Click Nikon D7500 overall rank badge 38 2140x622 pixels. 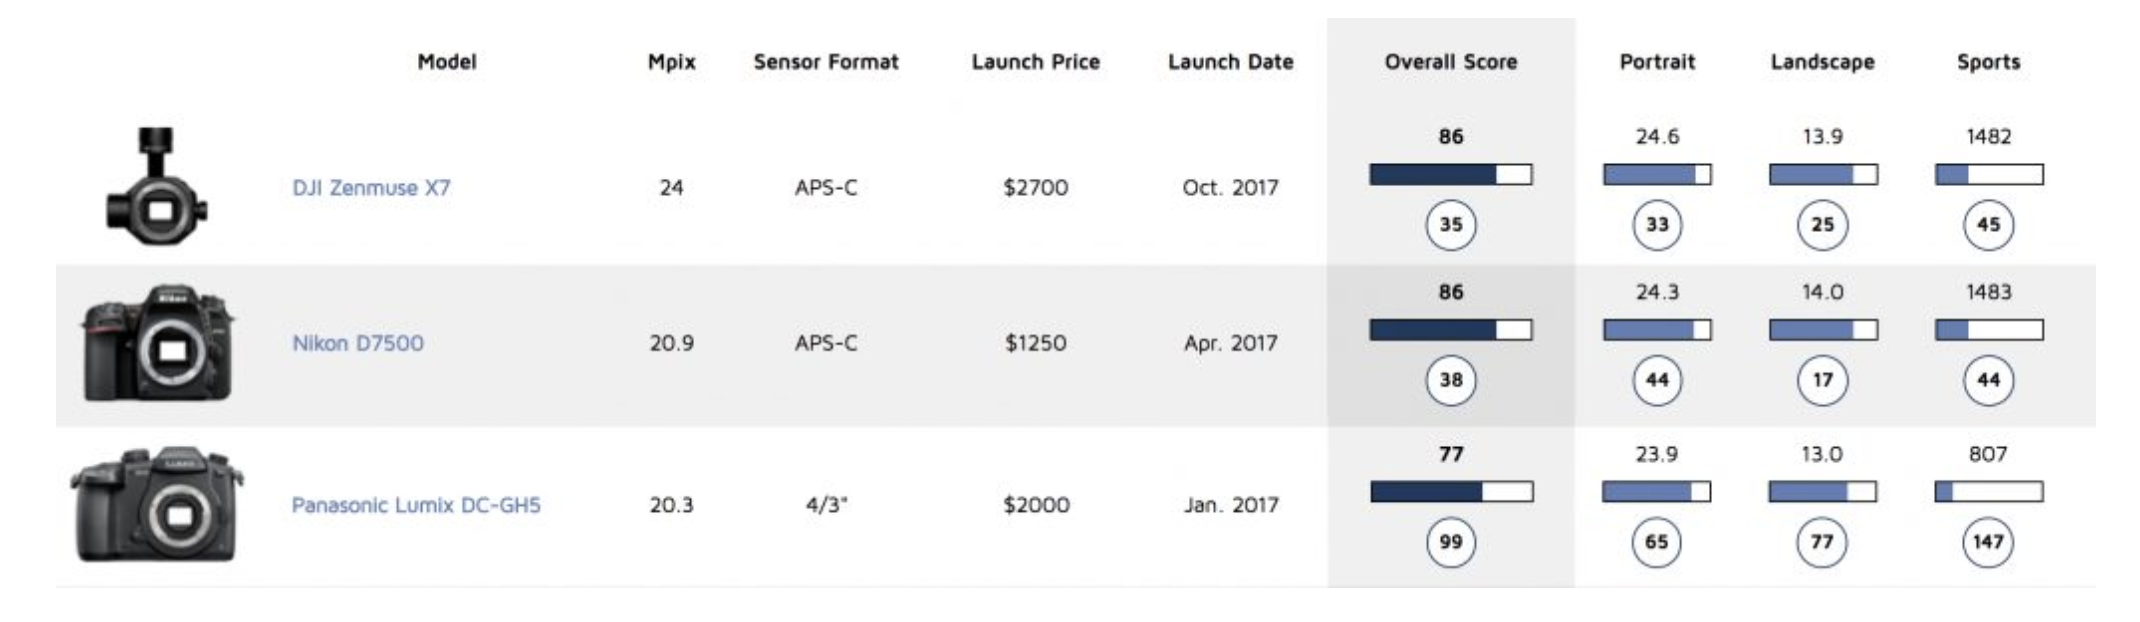pos(1451,380)
